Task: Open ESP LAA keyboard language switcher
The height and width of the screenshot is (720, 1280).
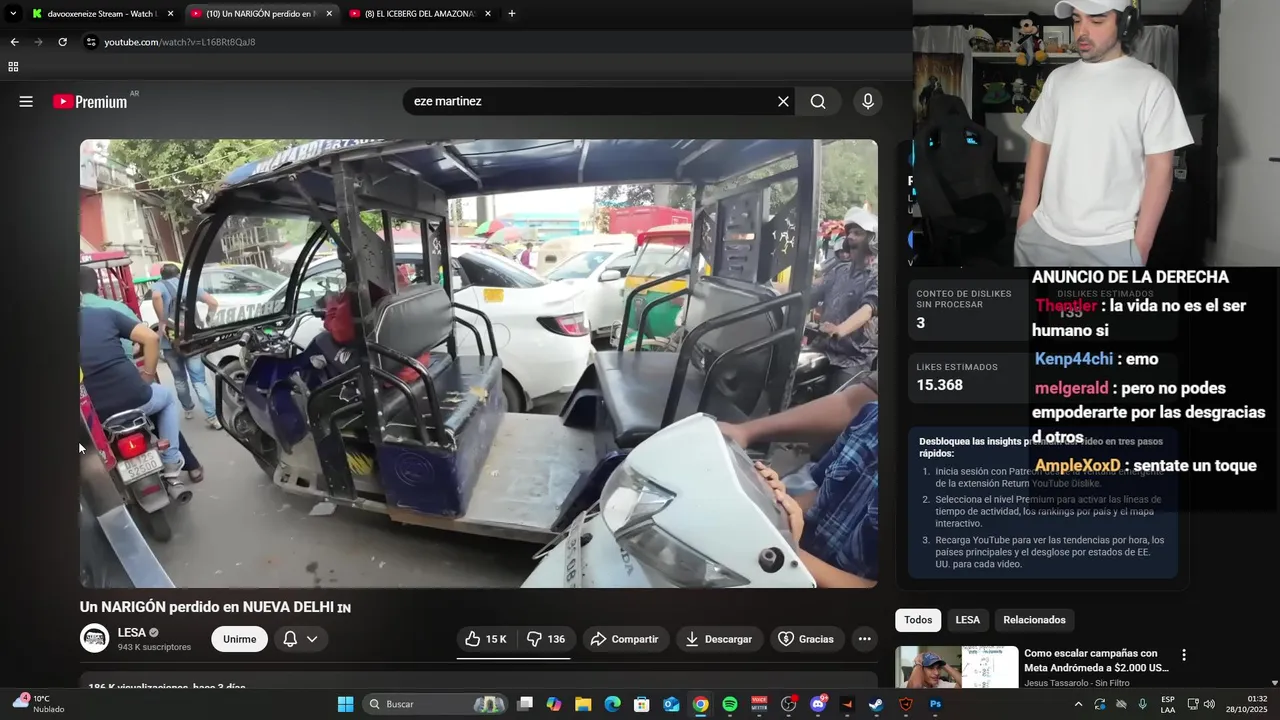Action: pyautogui.click(x=1168, y=704)
